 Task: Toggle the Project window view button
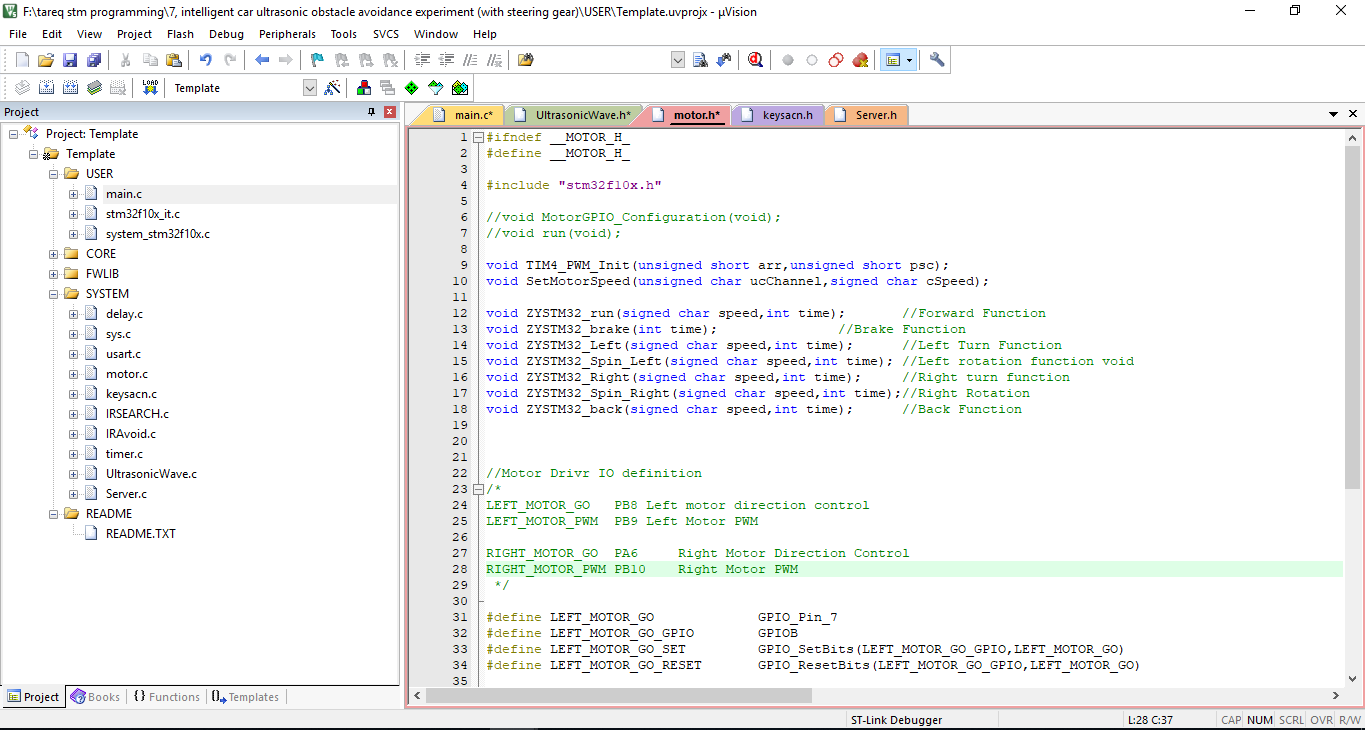891,60
